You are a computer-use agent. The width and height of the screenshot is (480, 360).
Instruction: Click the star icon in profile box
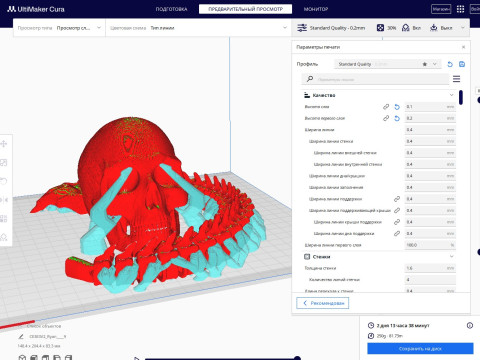click(x=425, y=64)
